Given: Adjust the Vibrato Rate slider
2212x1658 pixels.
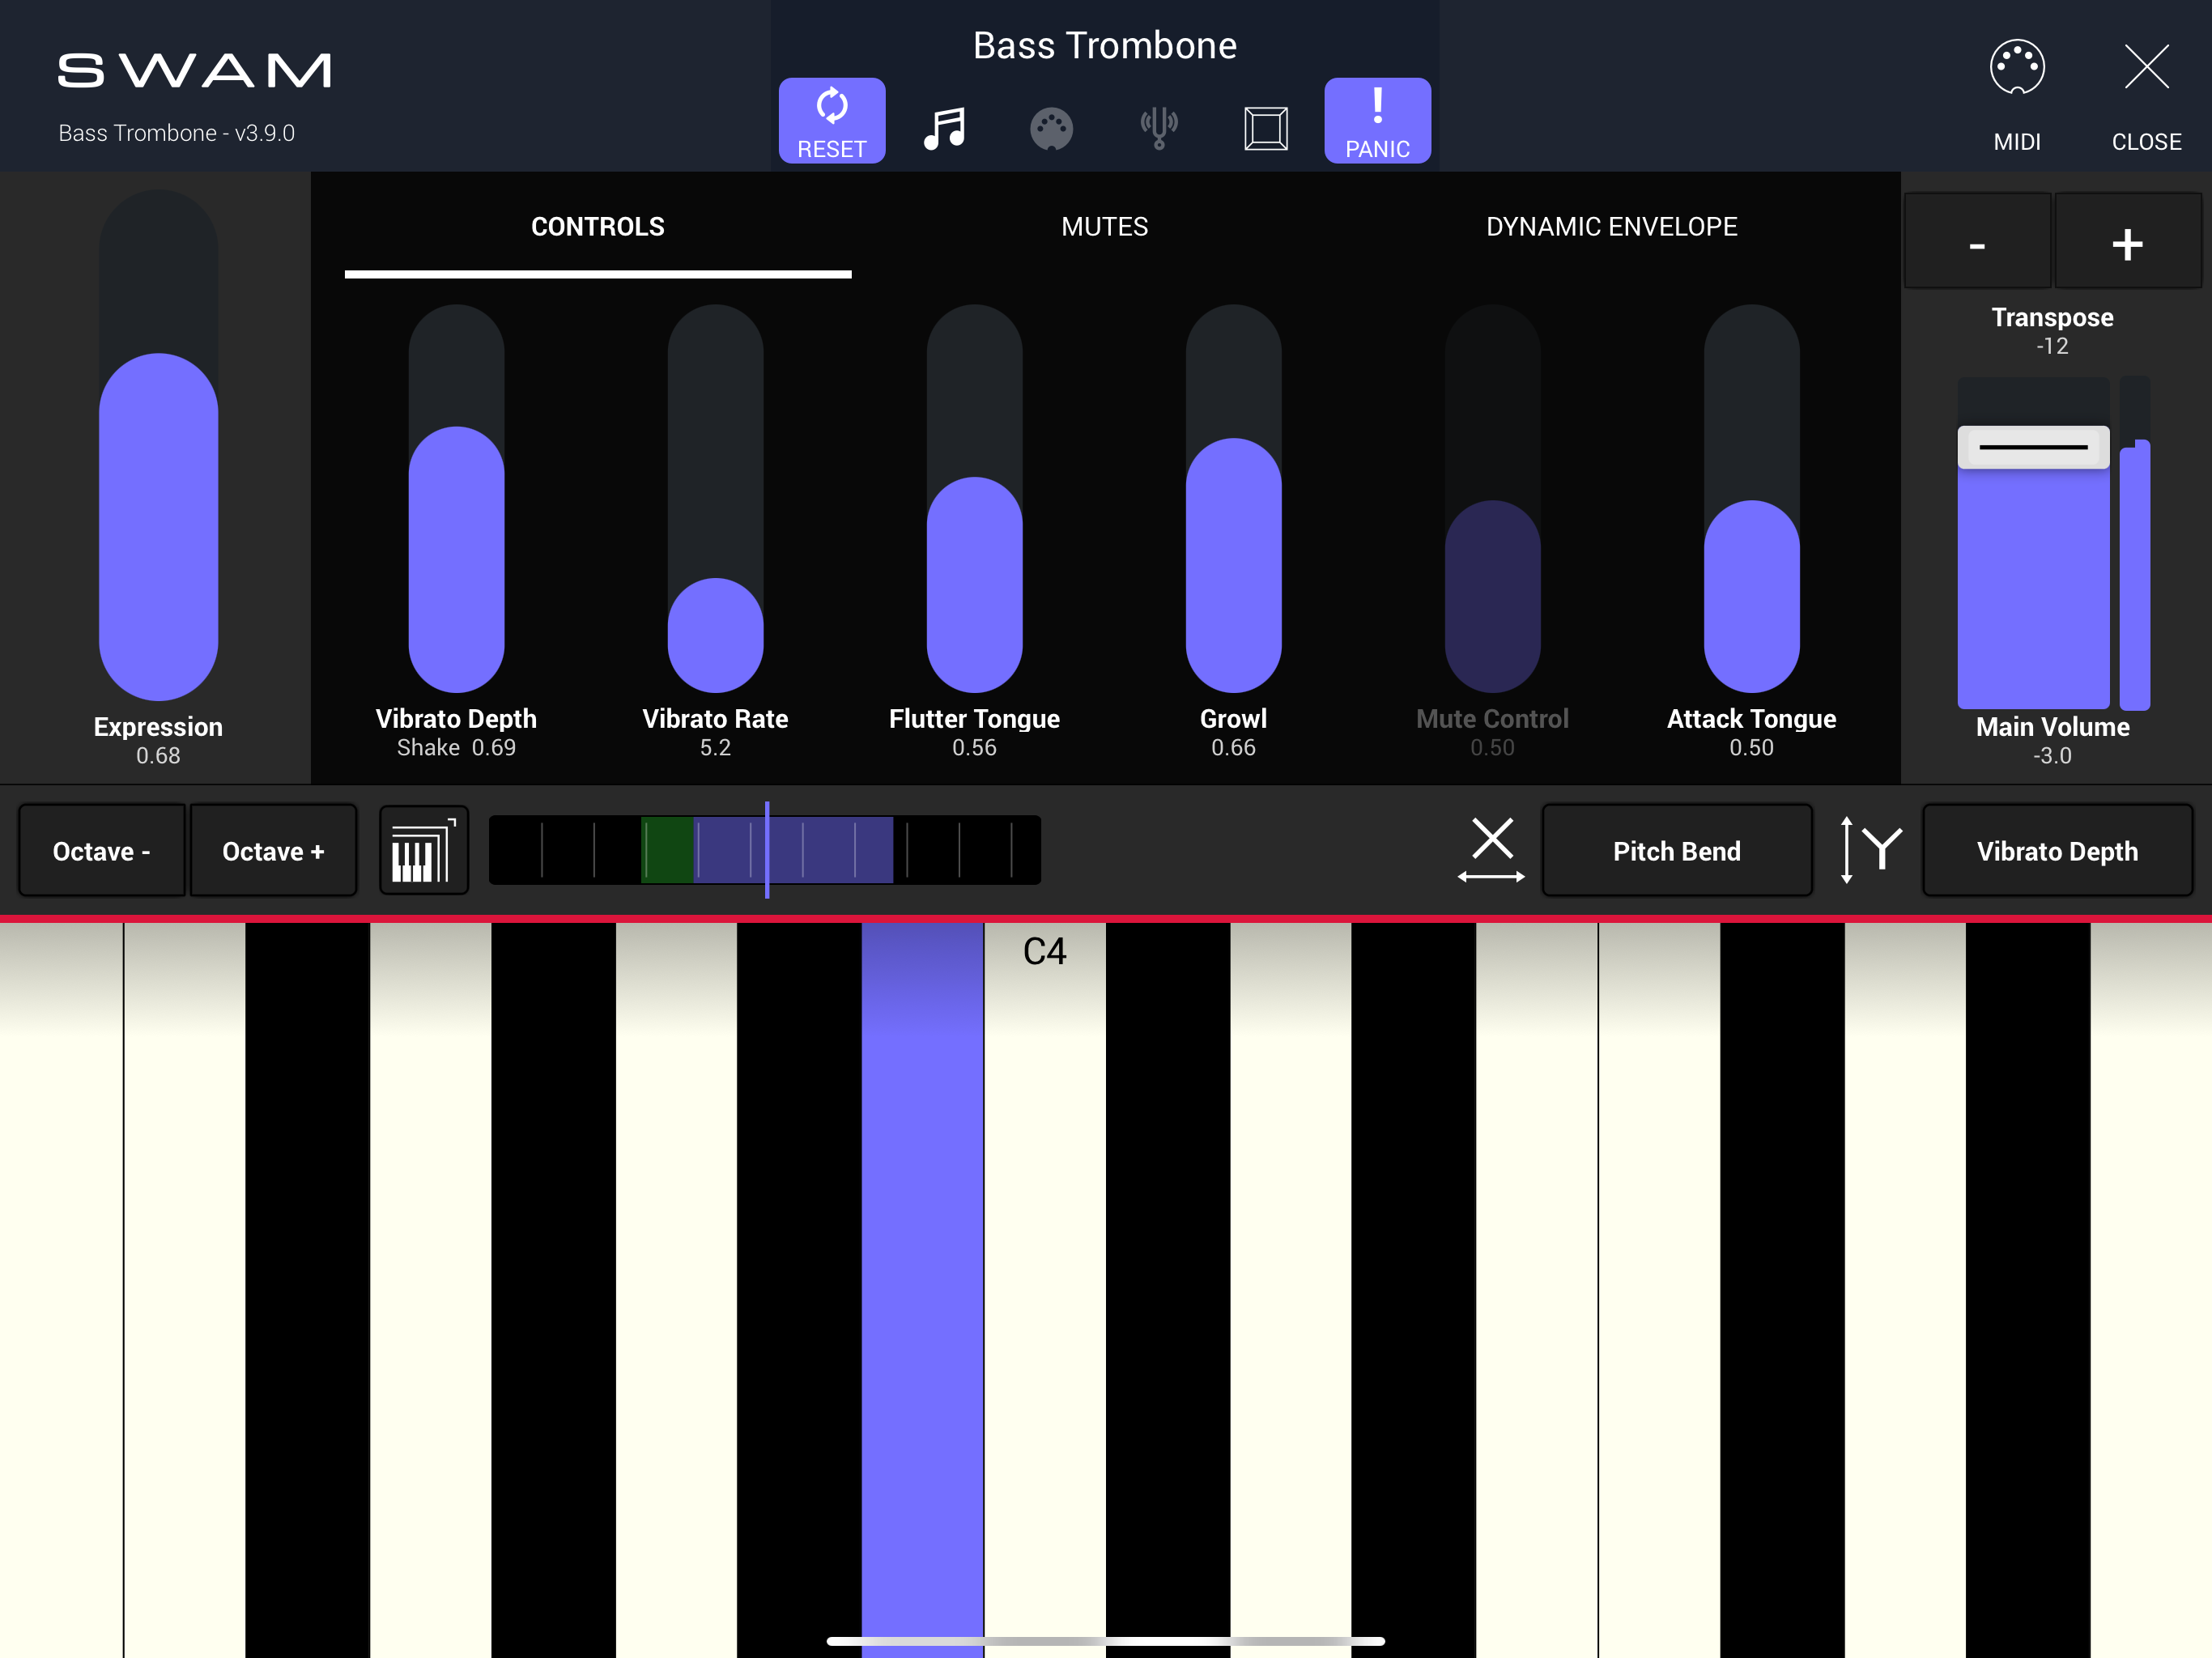Looking at the screenshot, I should (x=715, y=498).
